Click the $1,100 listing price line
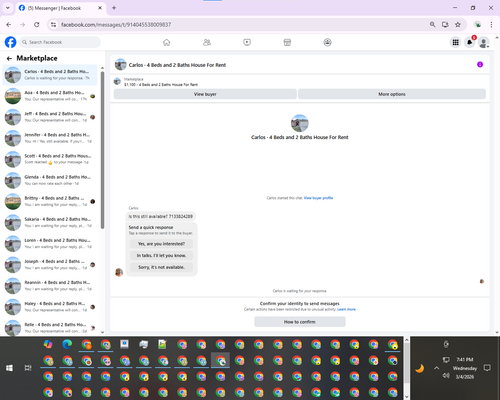This screenshot has width=500, height=400. (161, 85)
